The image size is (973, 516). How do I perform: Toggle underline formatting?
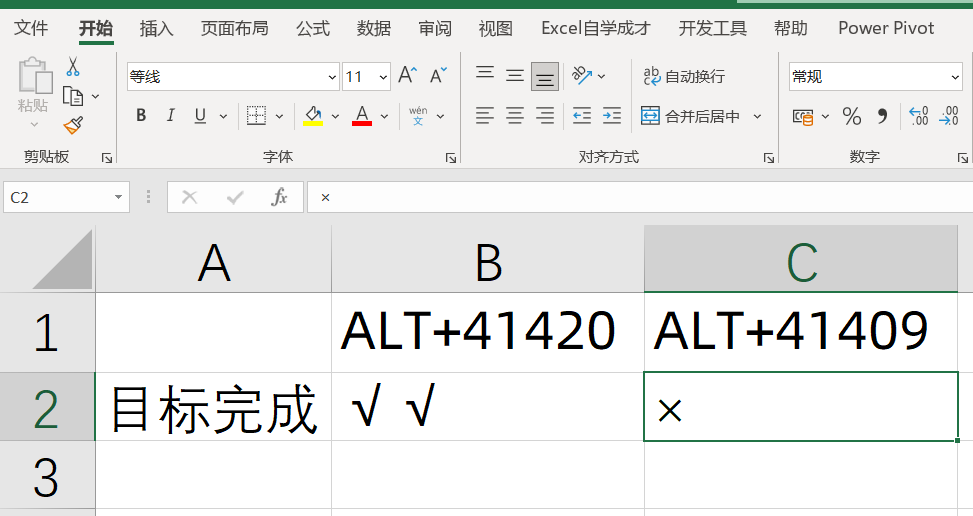(x=200, y=116)
